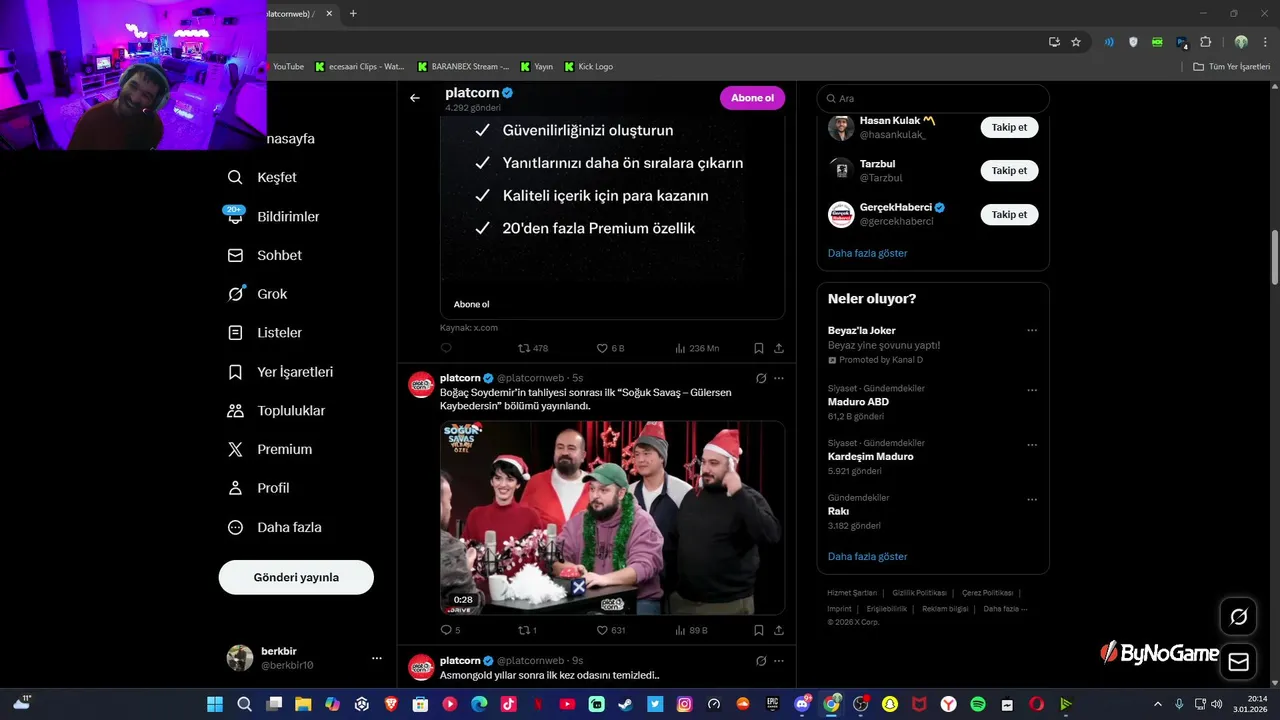Open Windows Start menu

pyautogui.click(x=215, y=704)
